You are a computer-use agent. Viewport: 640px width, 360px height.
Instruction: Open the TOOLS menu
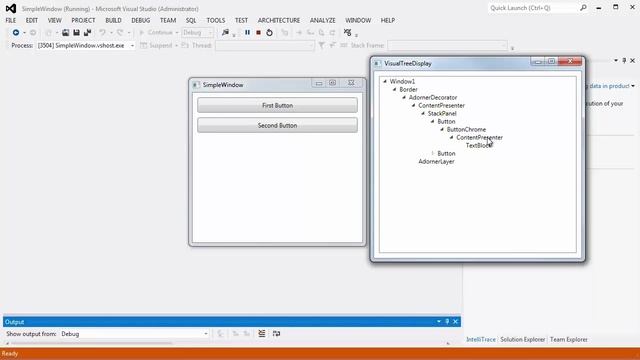pyautogui.click(x=216, y=20)
